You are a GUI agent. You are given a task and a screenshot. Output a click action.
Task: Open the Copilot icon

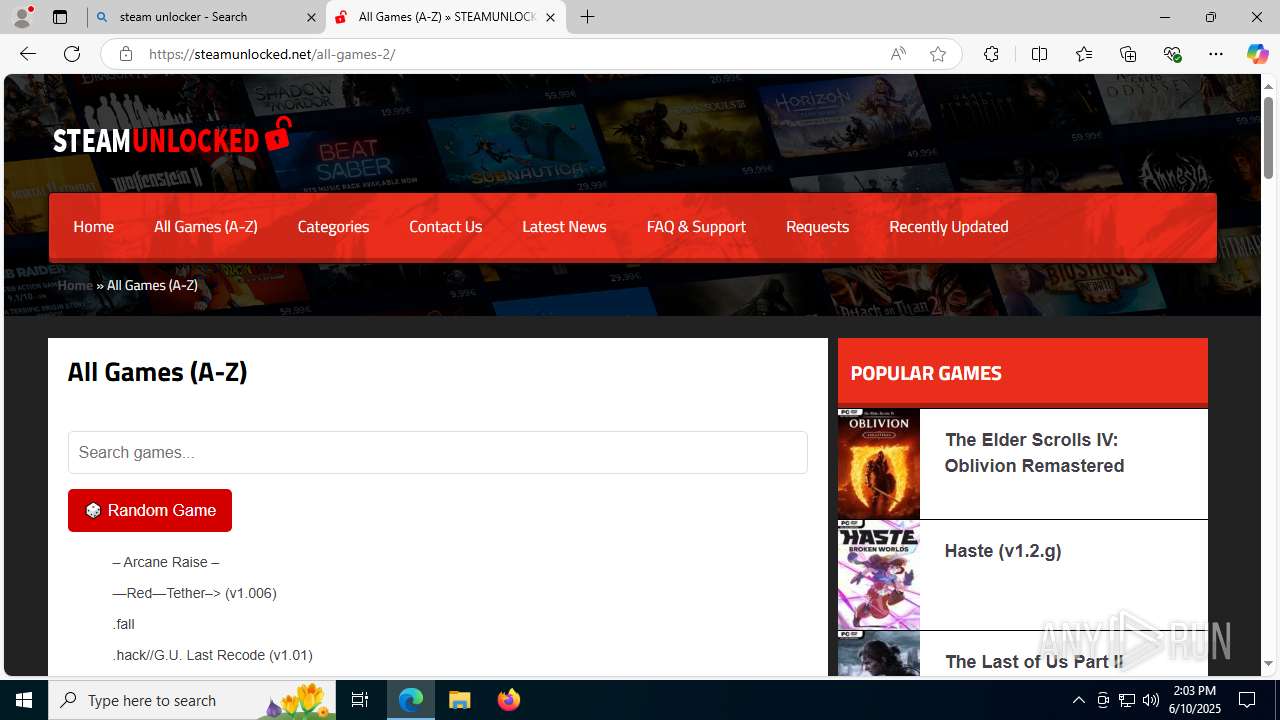tap(1257, 54)
